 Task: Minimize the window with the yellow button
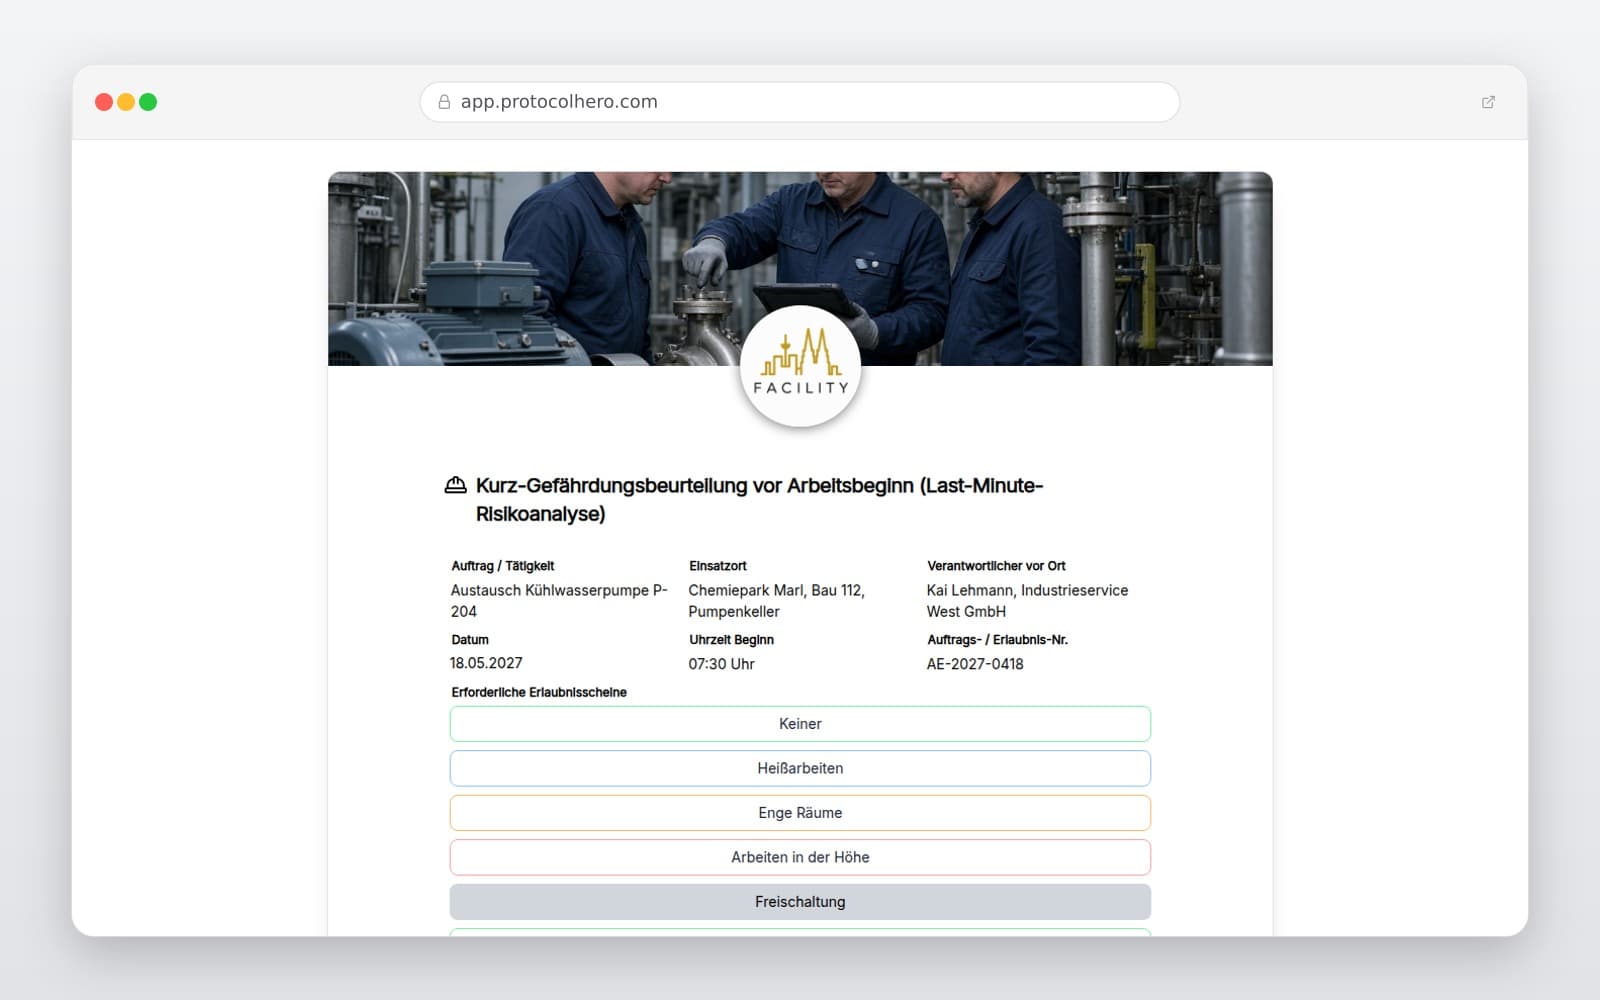click(126, 102)
